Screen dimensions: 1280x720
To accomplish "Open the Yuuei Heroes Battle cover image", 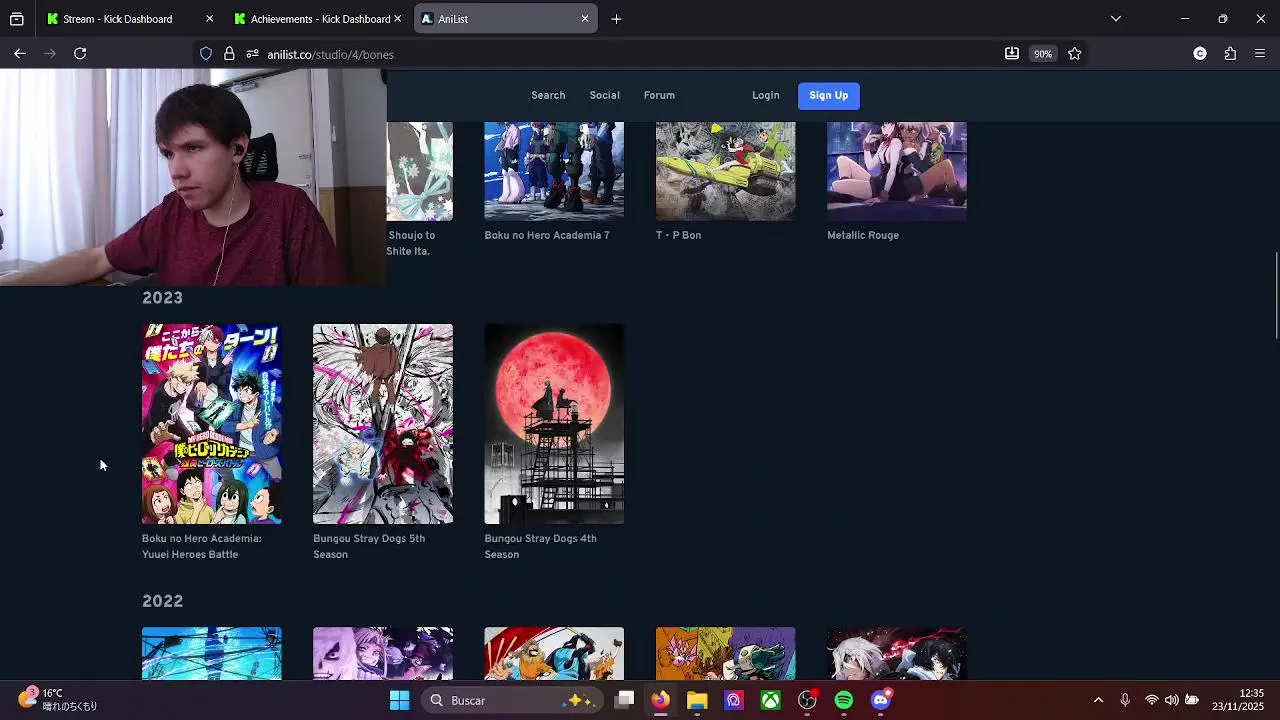I will pyautogui.click(x=212, y=424).
